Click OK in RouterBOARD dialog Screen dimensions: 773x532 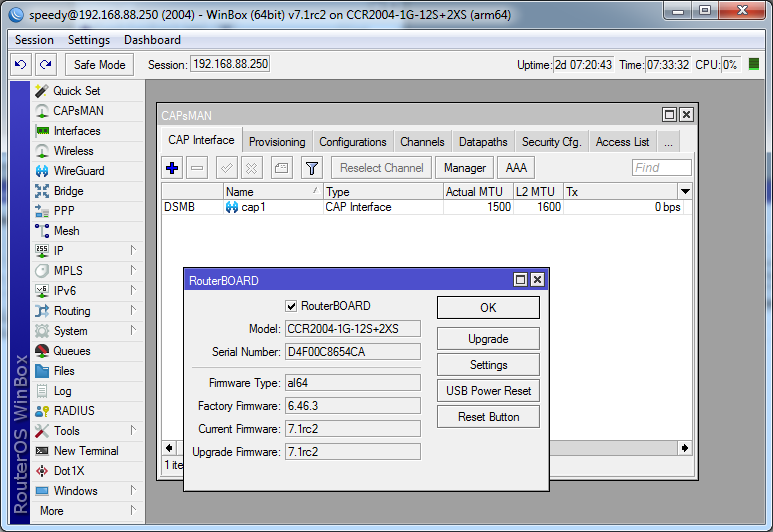(x=488, y=308)
